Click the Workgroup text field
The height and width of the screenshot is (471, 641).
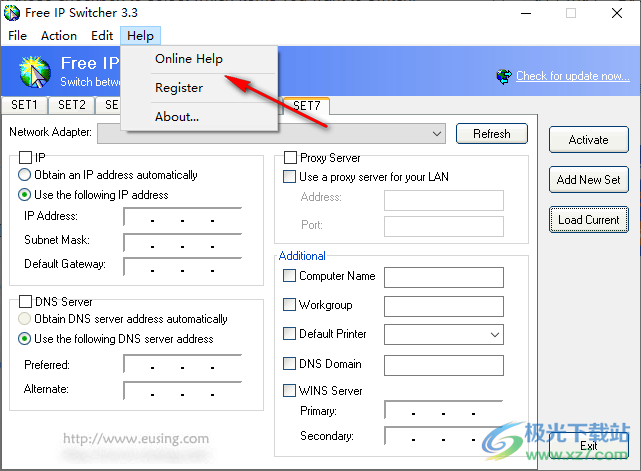pos(444,307)
